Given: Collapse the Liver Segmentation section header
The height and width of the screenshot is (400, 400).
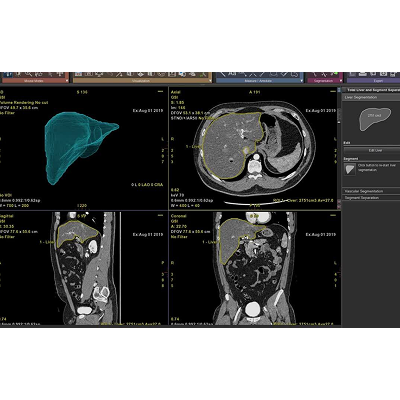Looking at the screenshot, I should point(371,97).
